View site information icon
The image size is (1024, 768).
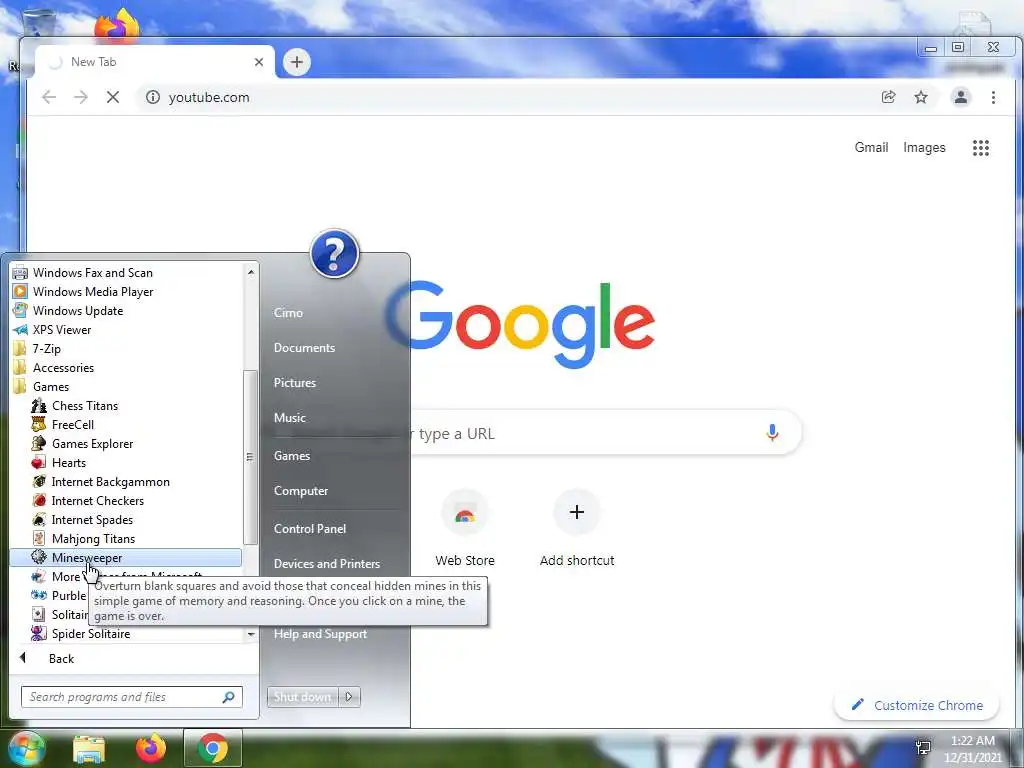(153, 97)
